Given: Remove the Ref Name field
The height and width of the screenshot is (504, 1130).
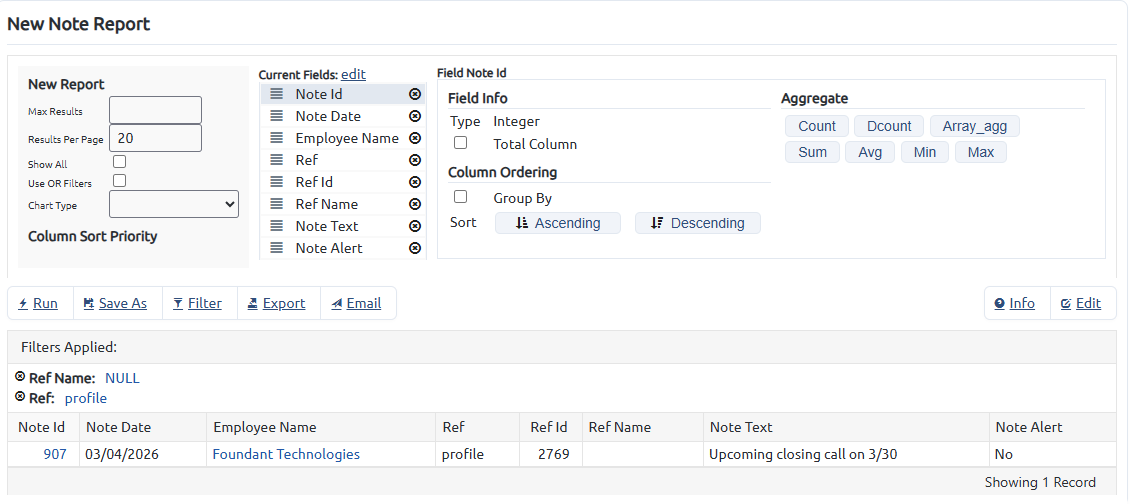Looking at the screenshot, I should pos(415,204).
